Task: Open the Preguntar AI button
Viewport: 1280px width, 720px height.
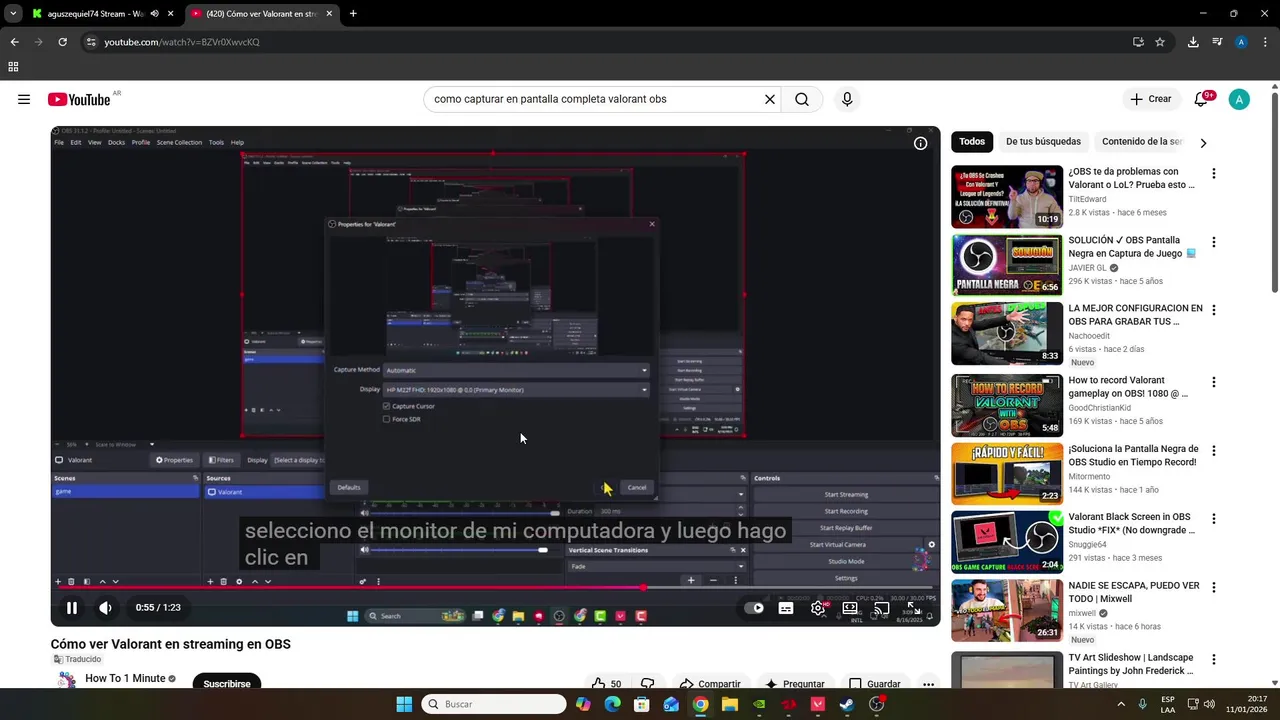Action: [x=795, y=684]
